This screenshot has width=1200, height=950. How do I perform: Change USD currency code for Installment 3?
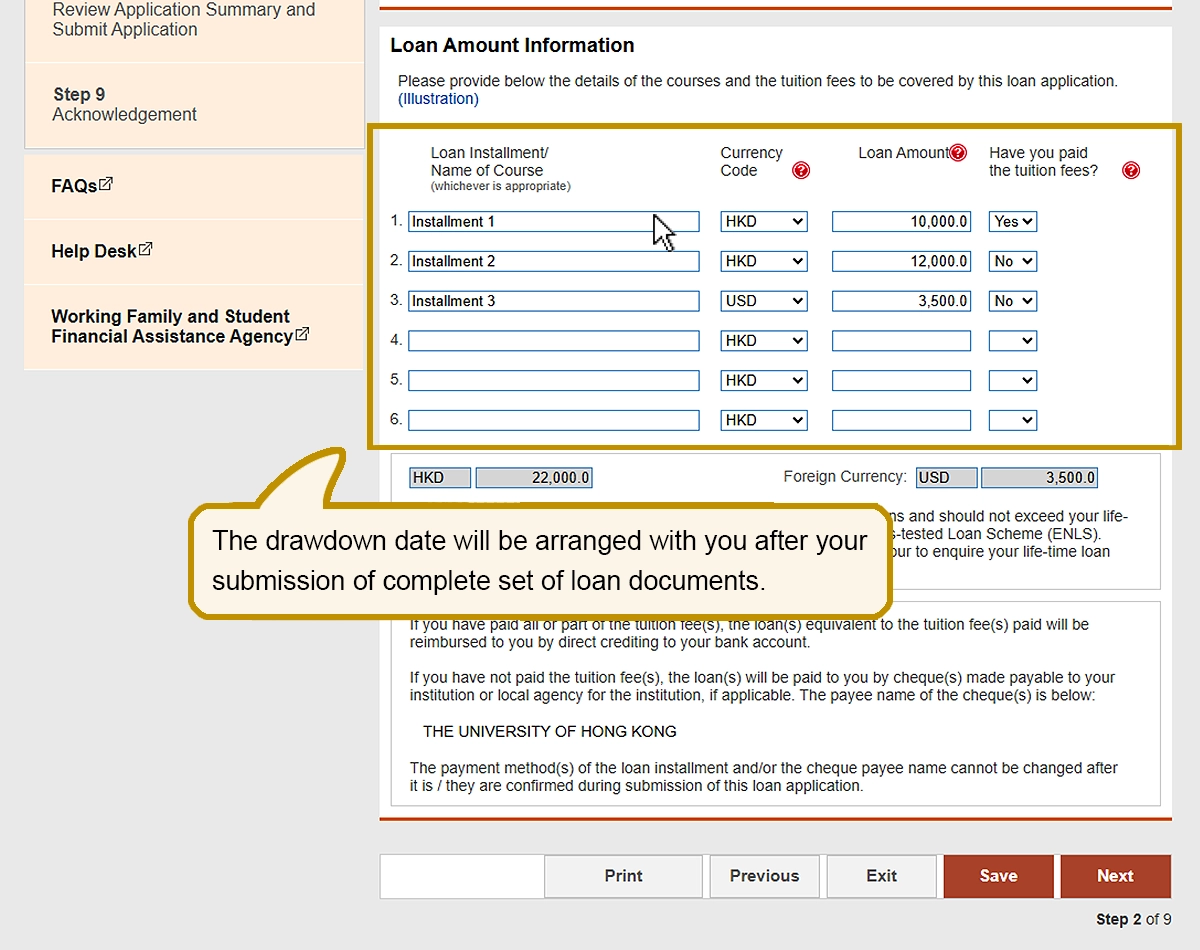point(764,301)
